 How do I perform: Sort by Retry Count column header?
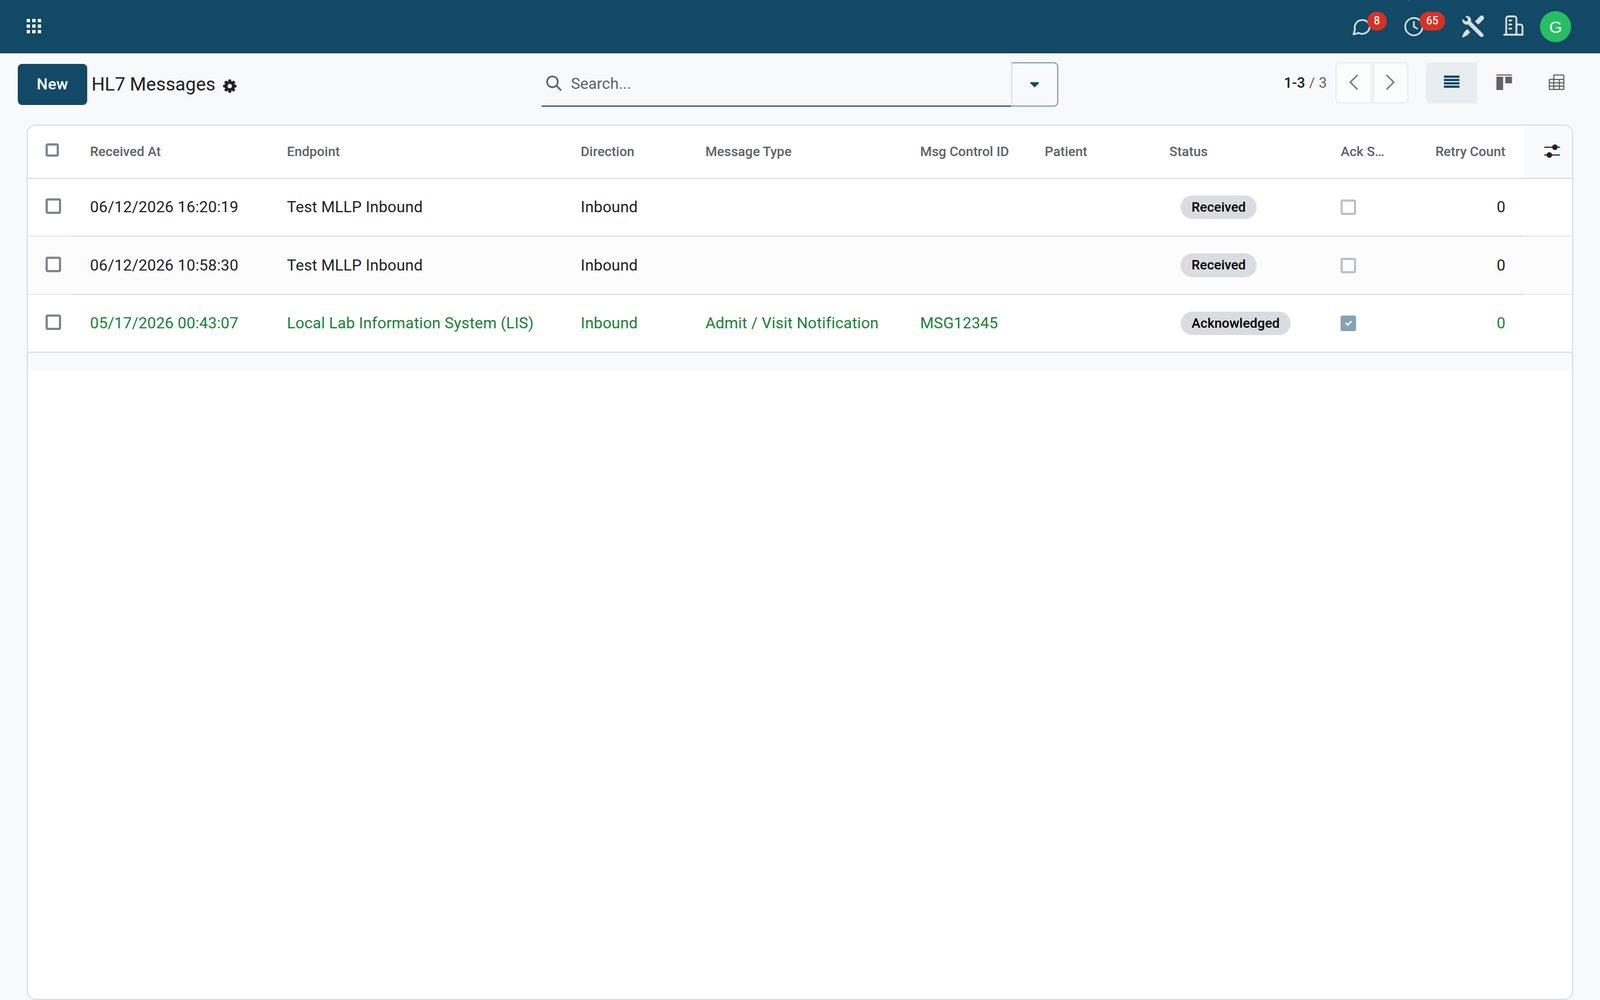coord(1469,152)
